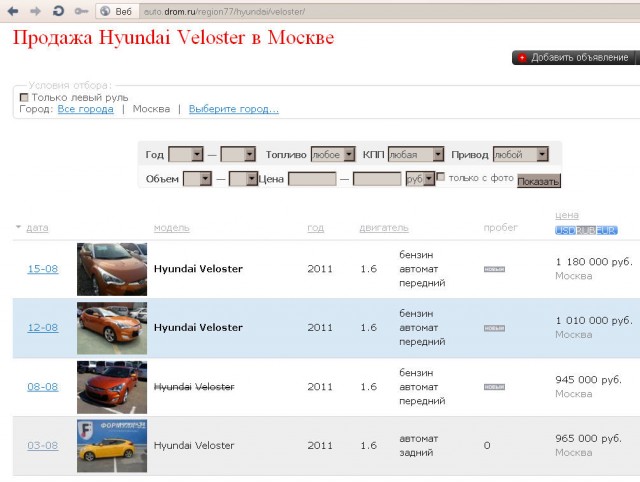Open the orange car photo for 12-08
The width and height of the screenshot is (640, 482).
112,328
